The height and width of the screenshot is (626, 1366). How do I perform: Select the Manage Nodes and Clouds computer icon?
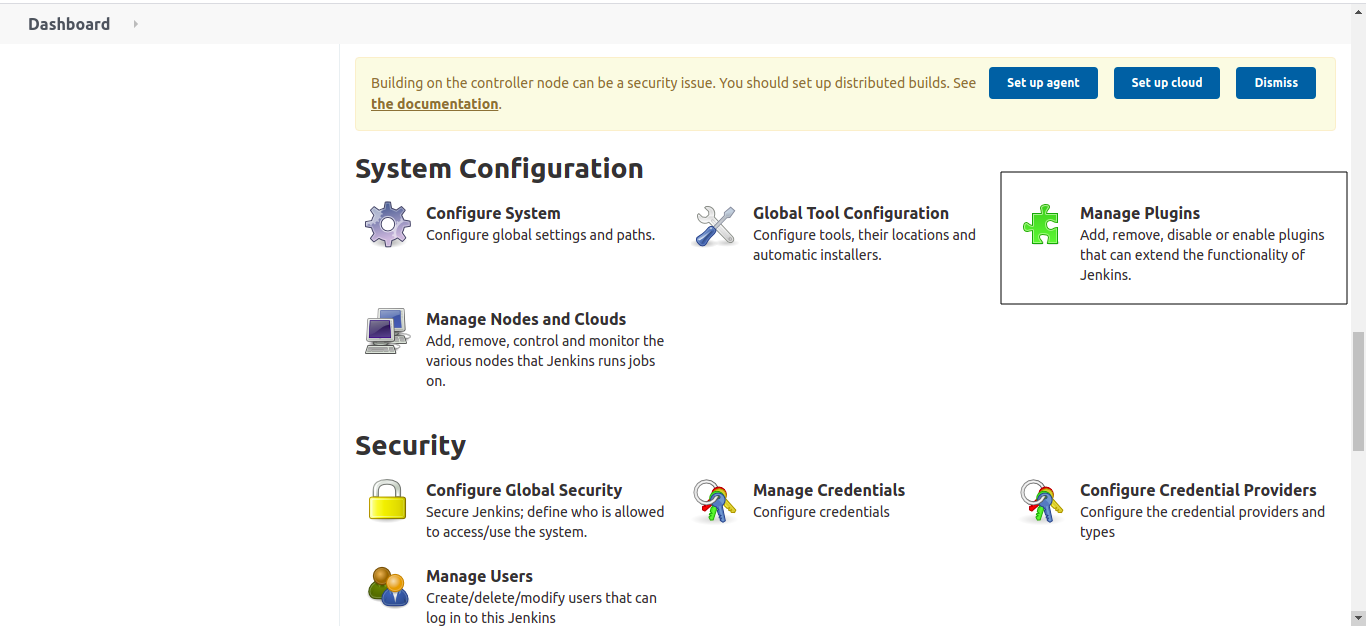pyautogui.click(x=388, y=331)
